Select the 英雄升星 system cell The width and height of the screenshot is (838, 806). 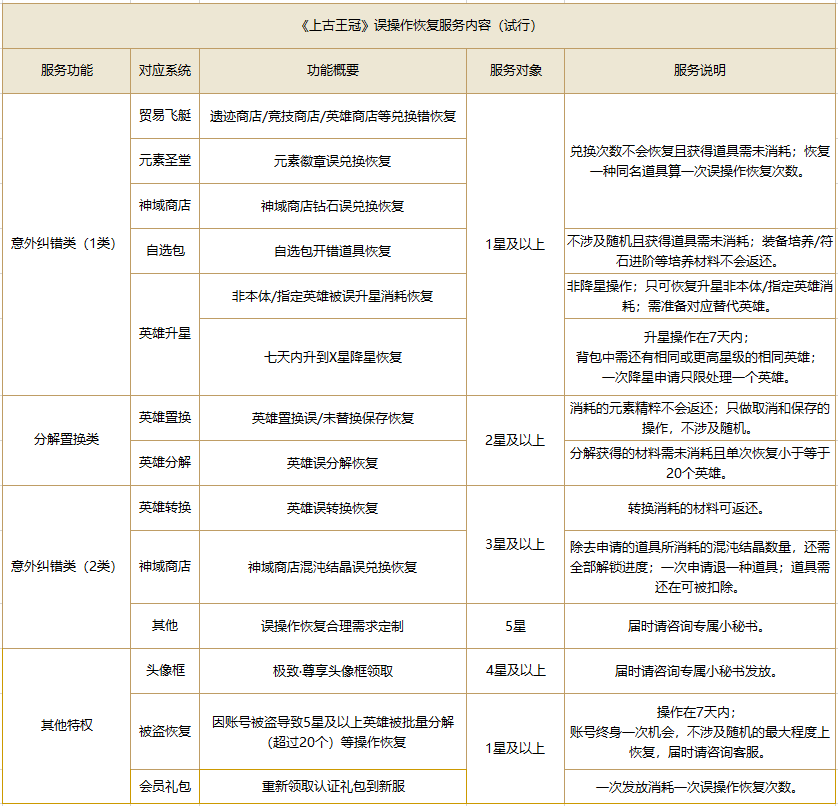(x=165, y=334)
